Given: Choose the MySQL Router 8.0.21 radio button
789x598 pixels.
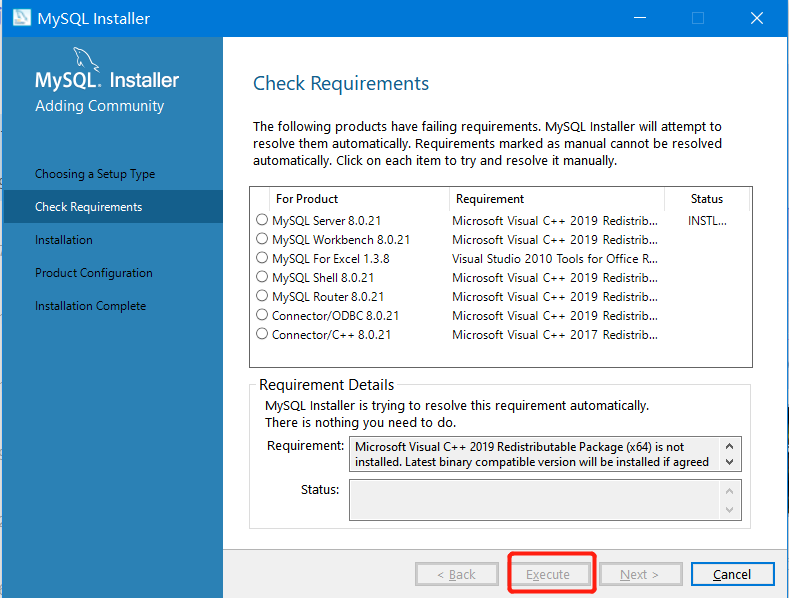Looking at the screenshot, I should (x=262, y=296).
